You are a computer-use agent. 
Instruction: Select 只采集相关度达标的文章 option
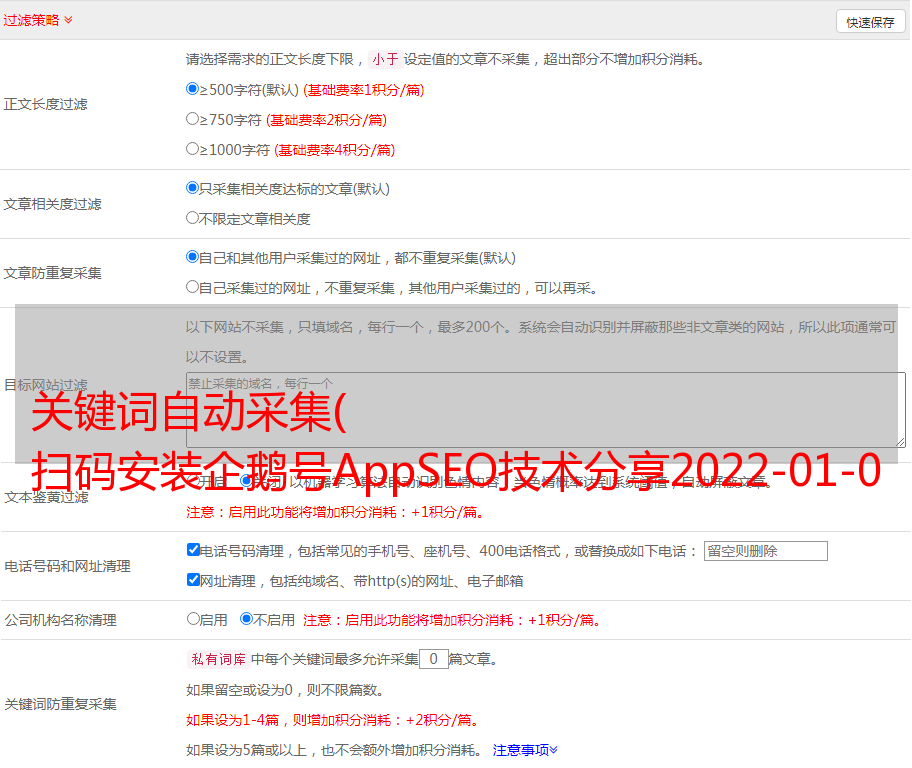point(192,188)
